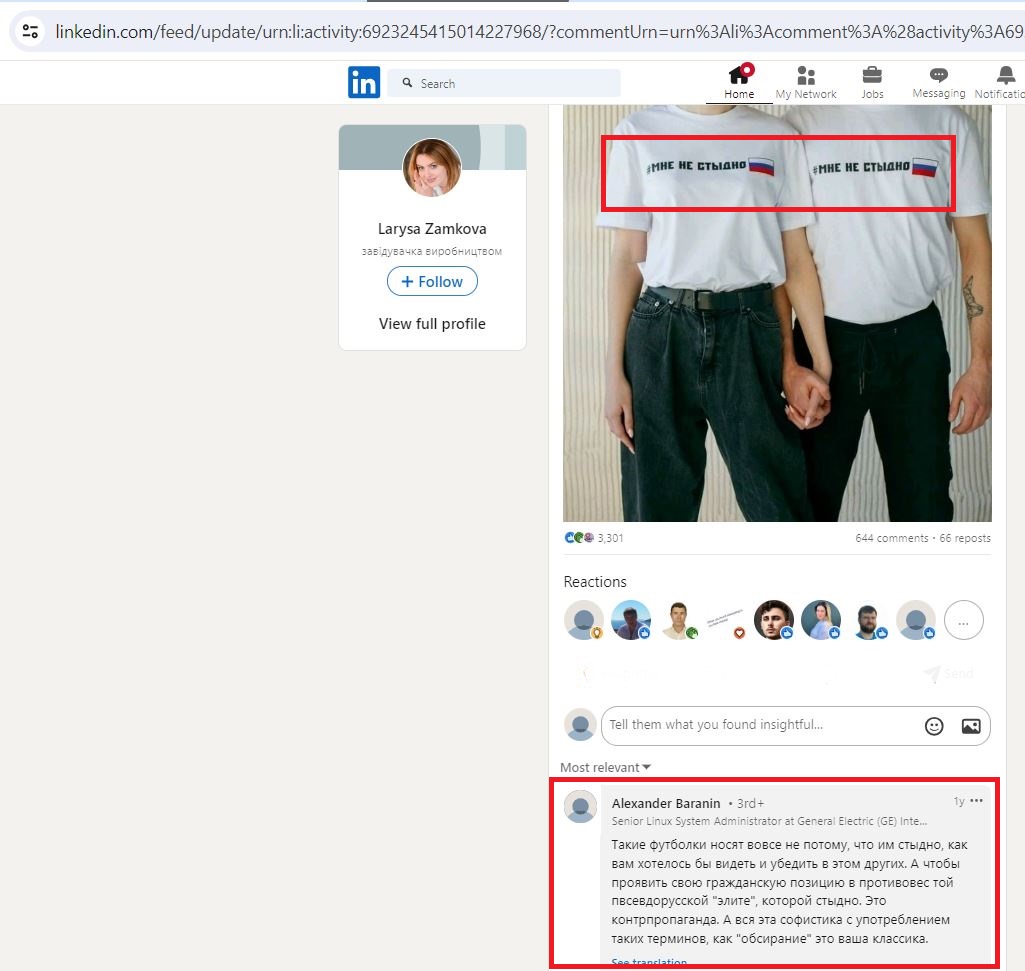Open site information icon in address bar
Screen dimensions: 1025x971
click(30, 31)
